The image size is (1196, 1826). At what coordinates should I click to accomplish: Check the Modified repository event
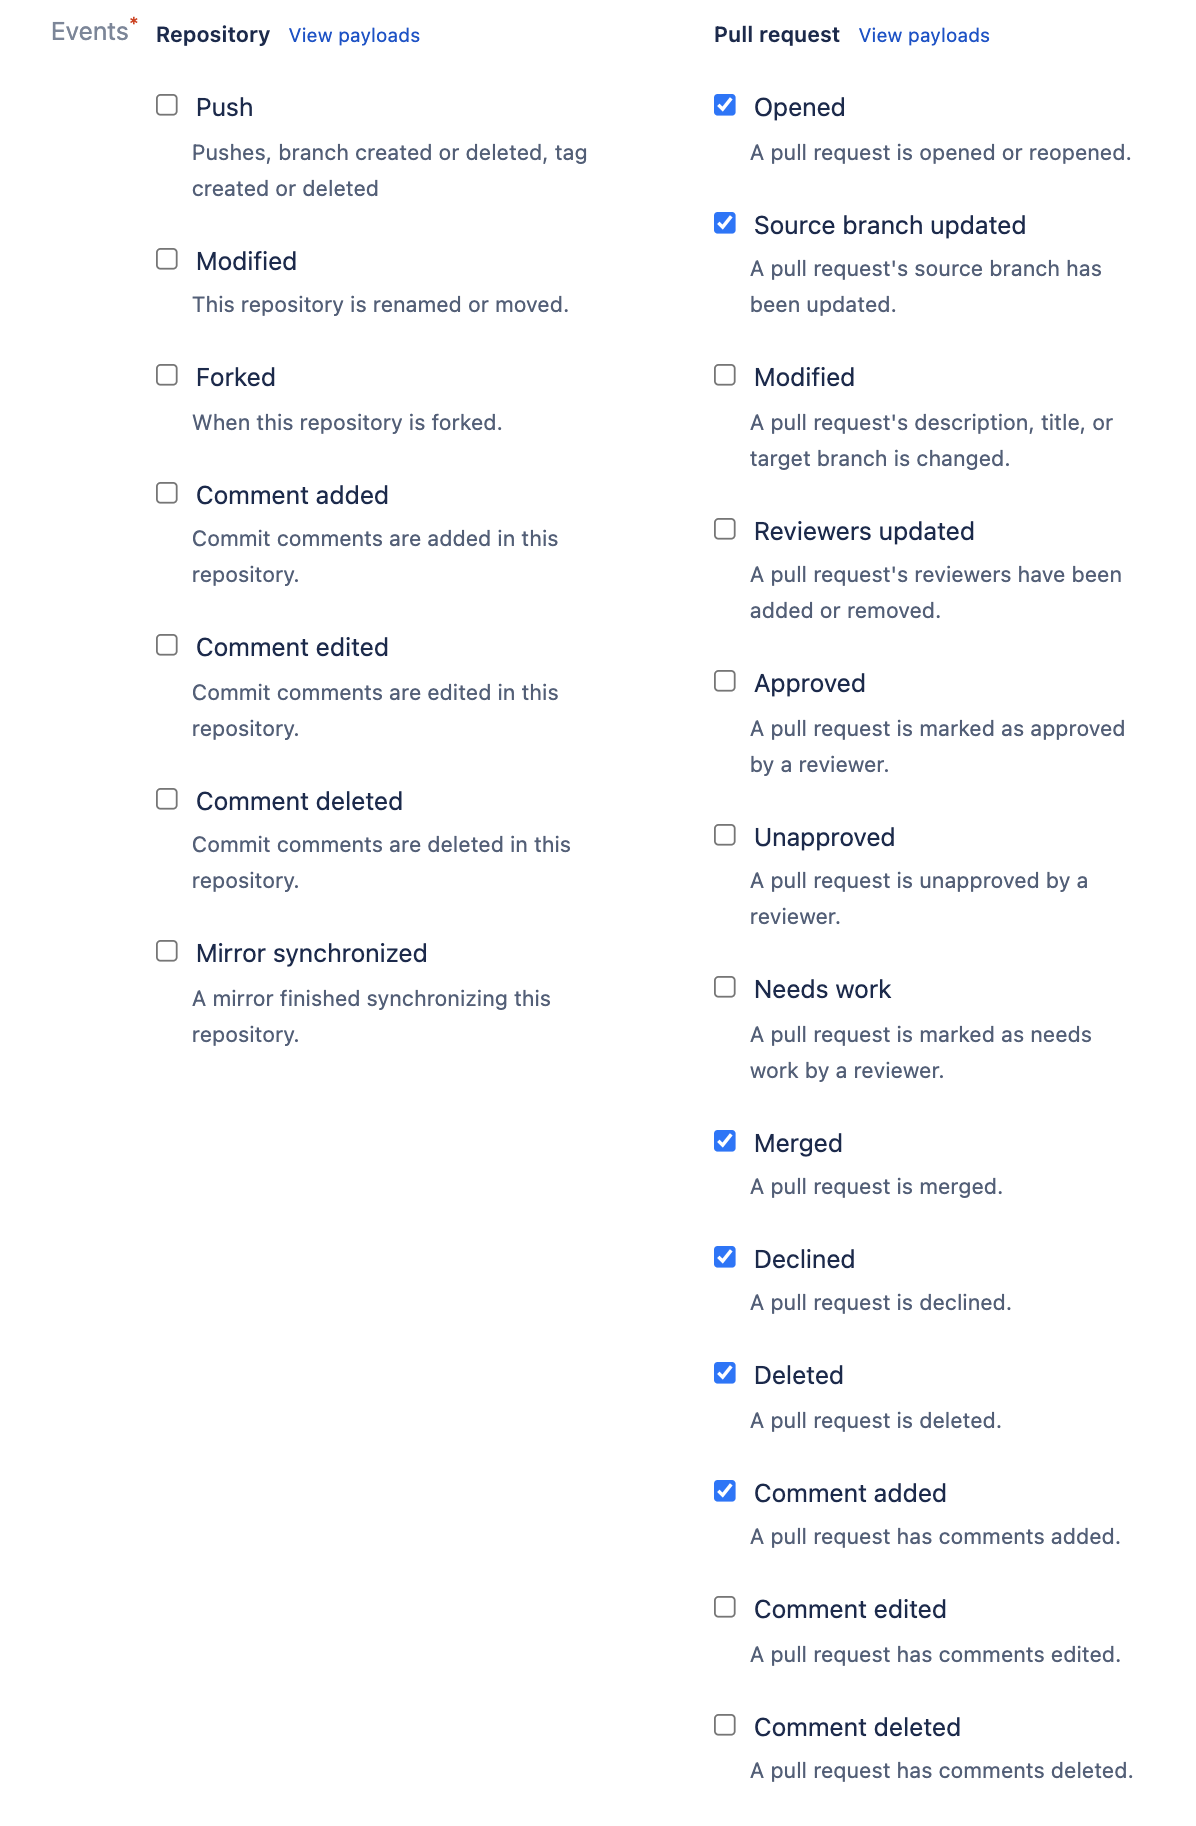[166, 257]
